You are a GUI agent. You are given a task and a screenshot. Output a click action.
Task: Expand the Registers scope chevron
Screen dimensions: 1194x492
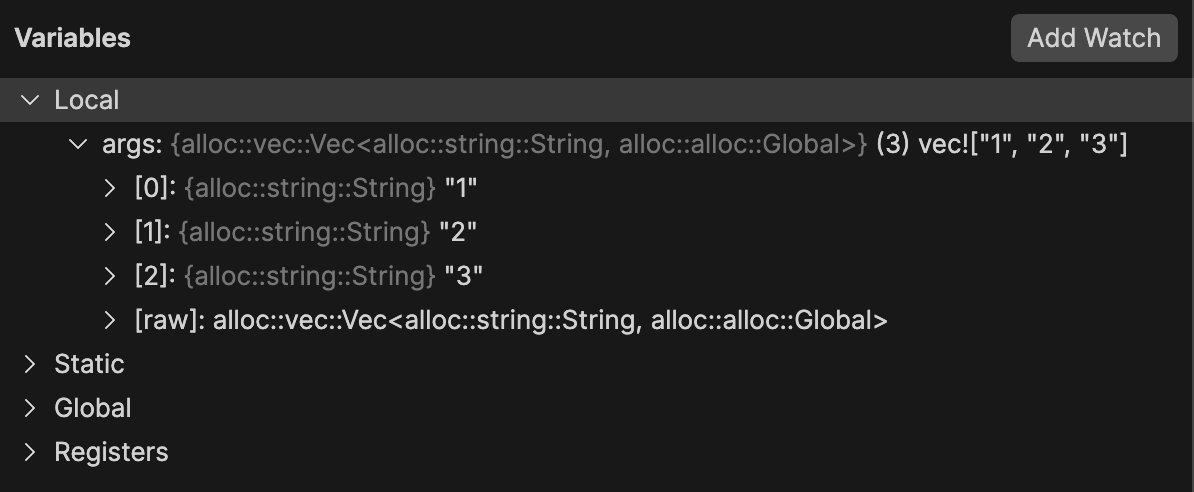click(x=31, y=452)
